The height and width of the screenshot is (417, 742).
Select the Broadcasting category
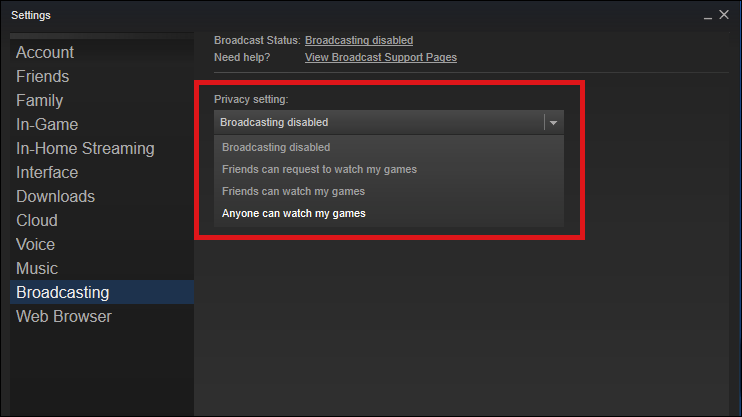[102, 292]
